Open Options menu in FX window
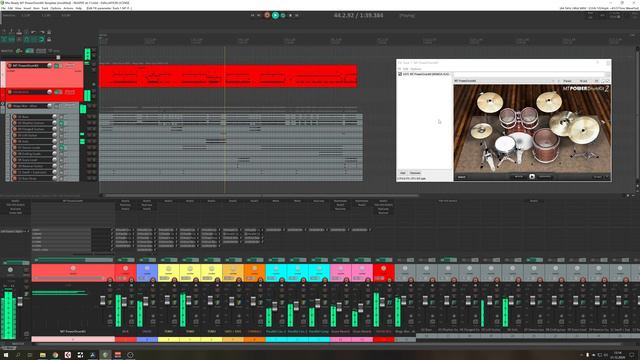Screen dimensions: 640x360 pyautogui.click(x=416, y=69)
